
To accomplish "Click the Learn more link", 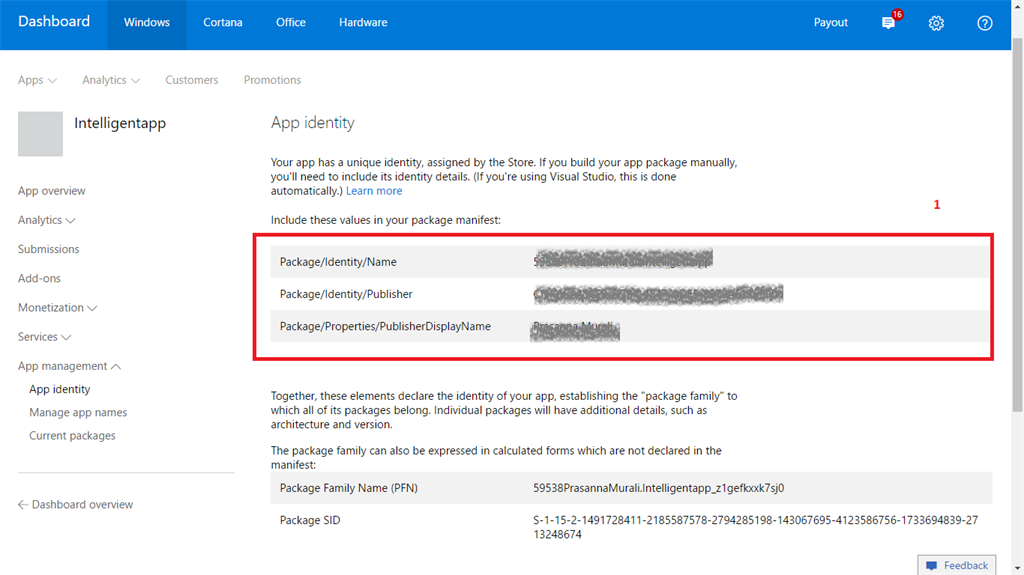I will tap(374, 191).
